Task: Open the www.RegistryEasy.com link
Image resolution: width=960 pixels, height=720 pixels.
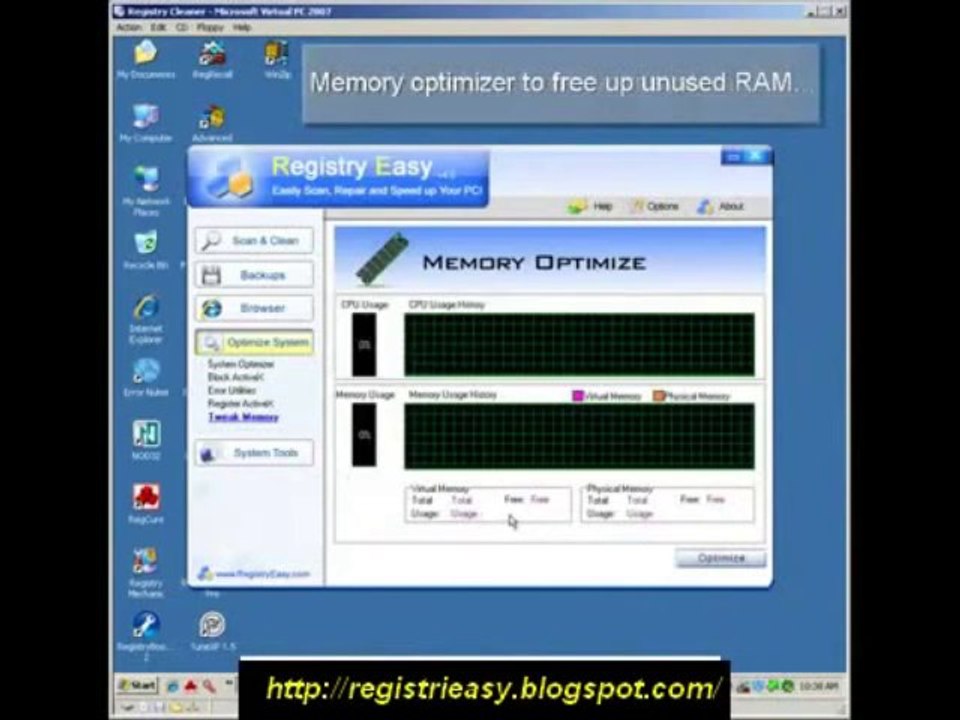Action: pos(262,574)
